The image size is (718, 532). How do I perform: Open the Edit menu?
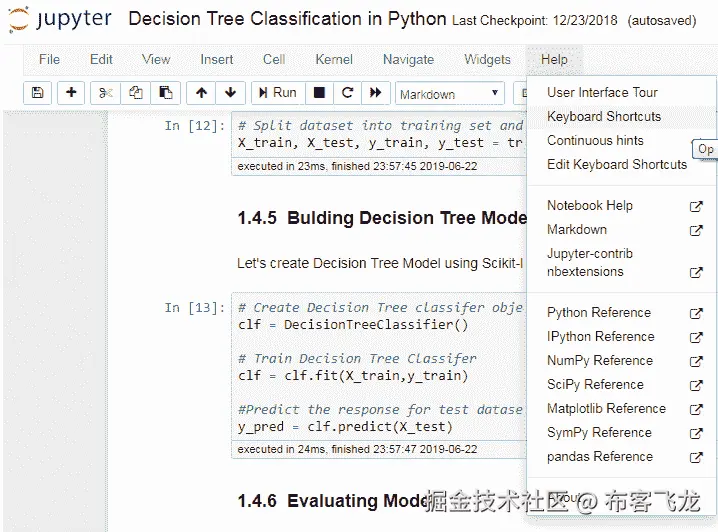[x=101, y=60]
